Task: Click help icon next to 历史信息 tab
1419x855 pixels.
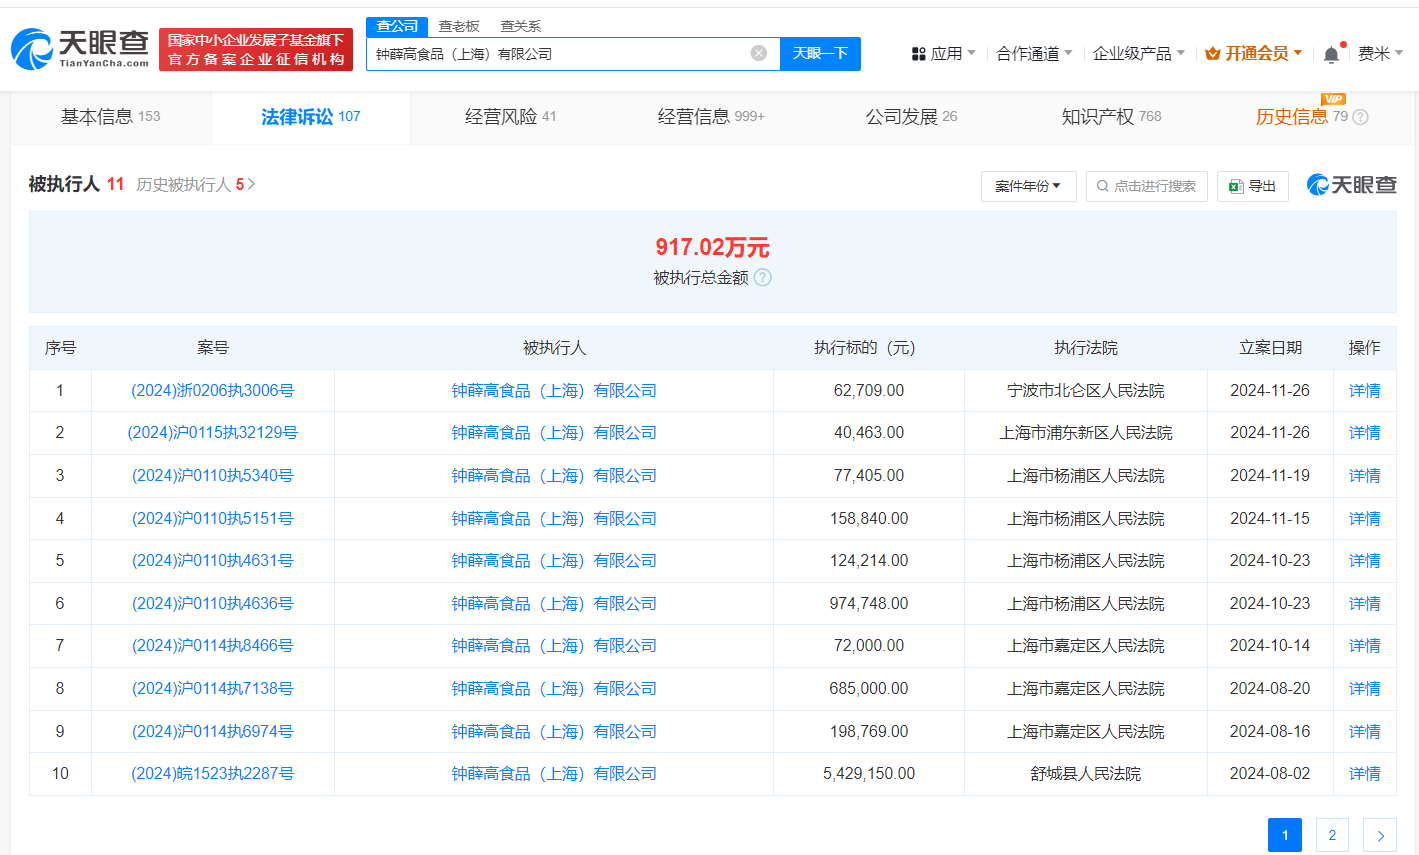Action: [x=1360, y=117]
